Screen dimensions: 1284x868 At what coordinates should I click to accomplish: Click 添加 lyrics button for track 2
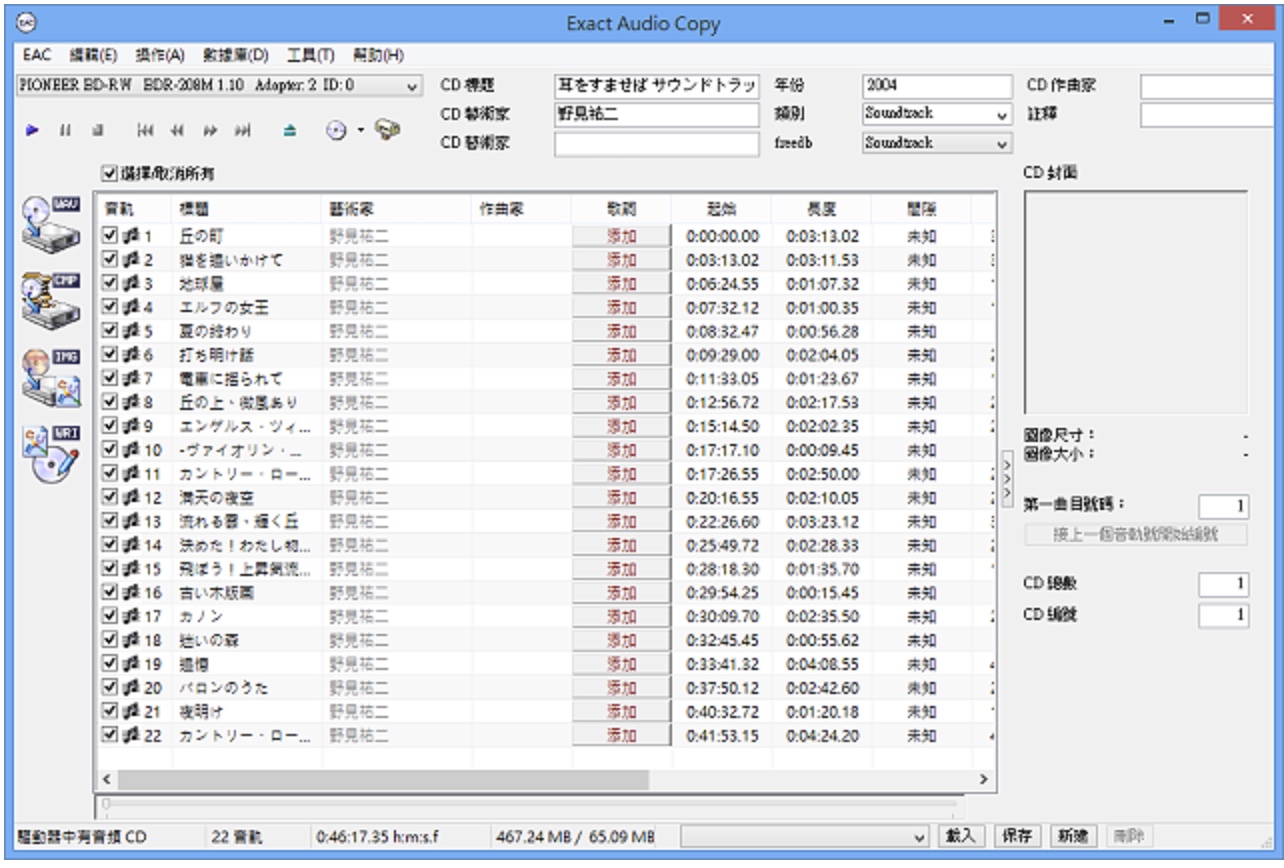point(621,260)
